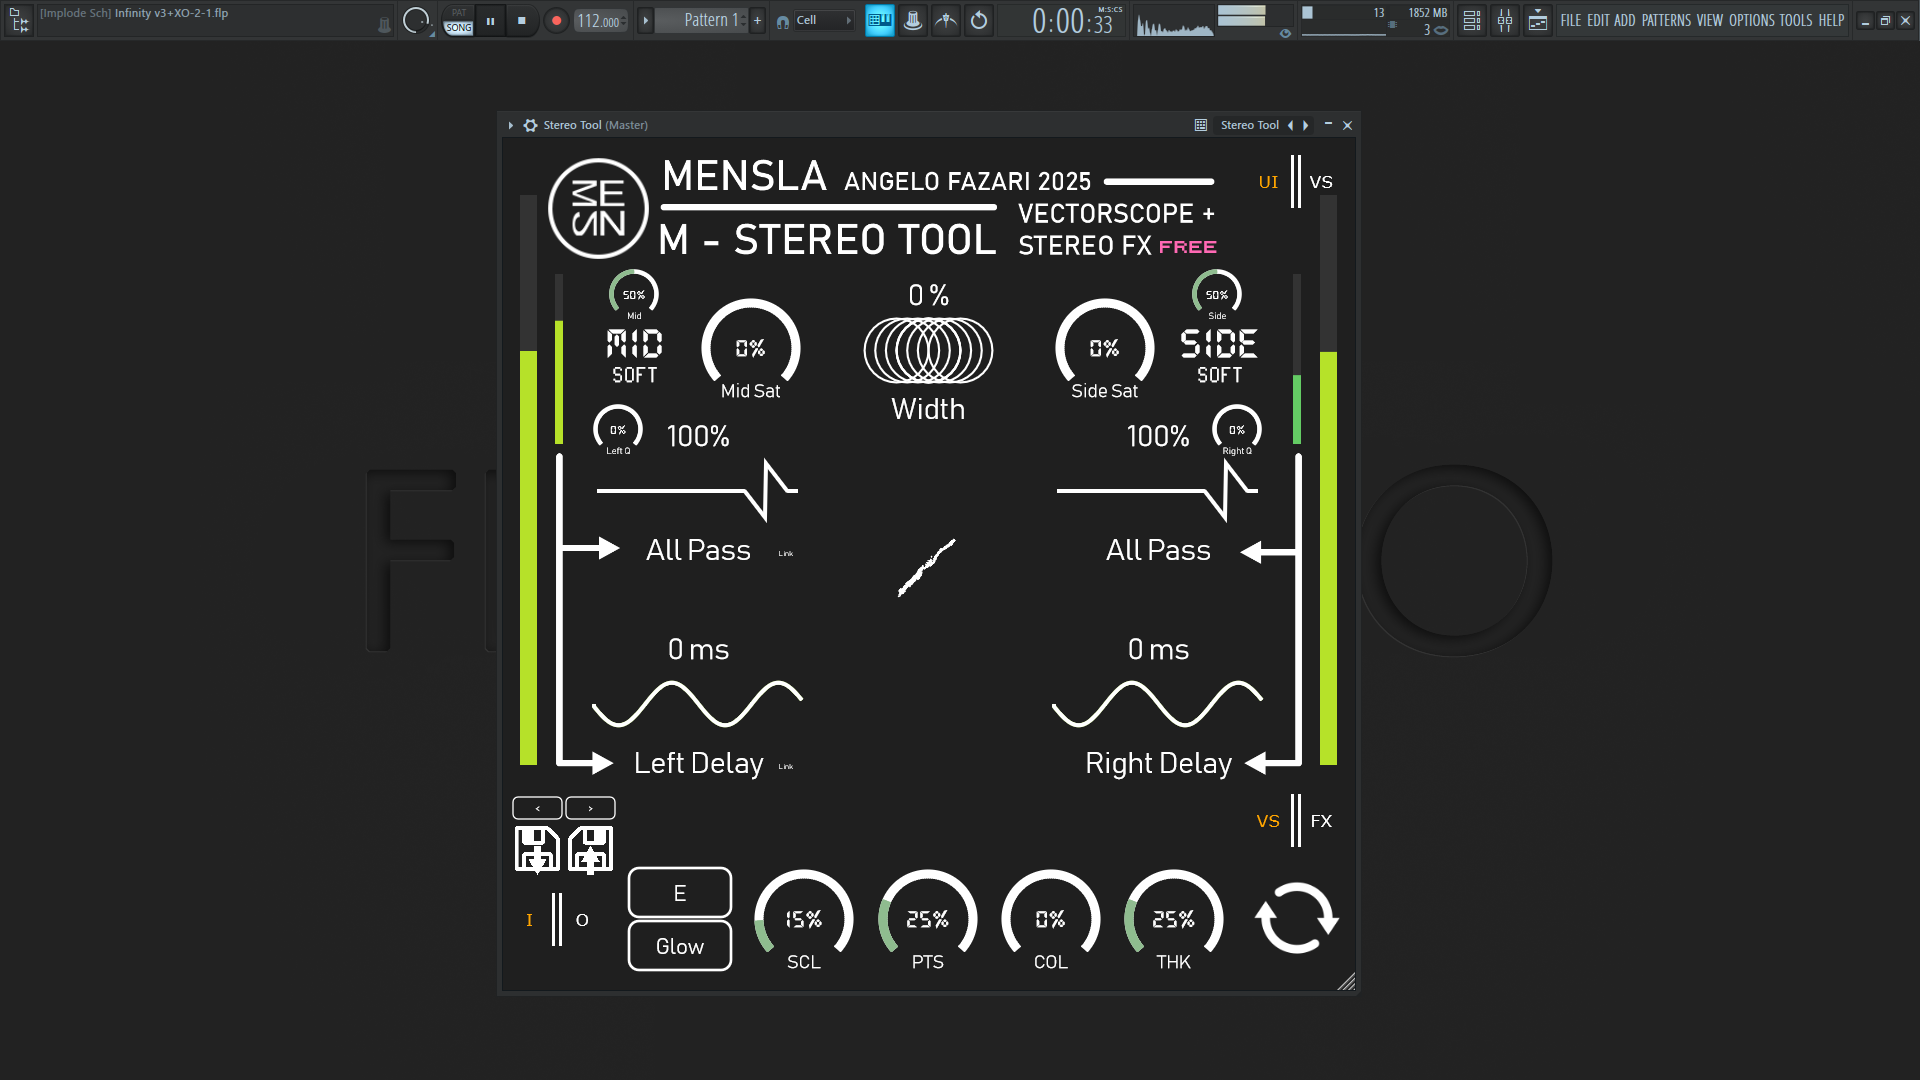The height and width of the screenshot is (1080, 1920).
Task: Open the mixer window from toolbar
Action: coord(1504,20)
